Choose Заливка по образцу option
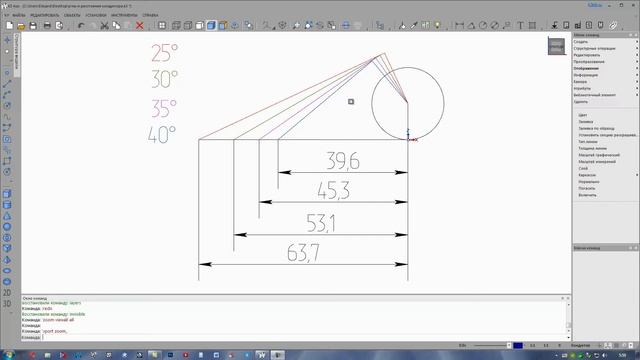 point(596,129)
